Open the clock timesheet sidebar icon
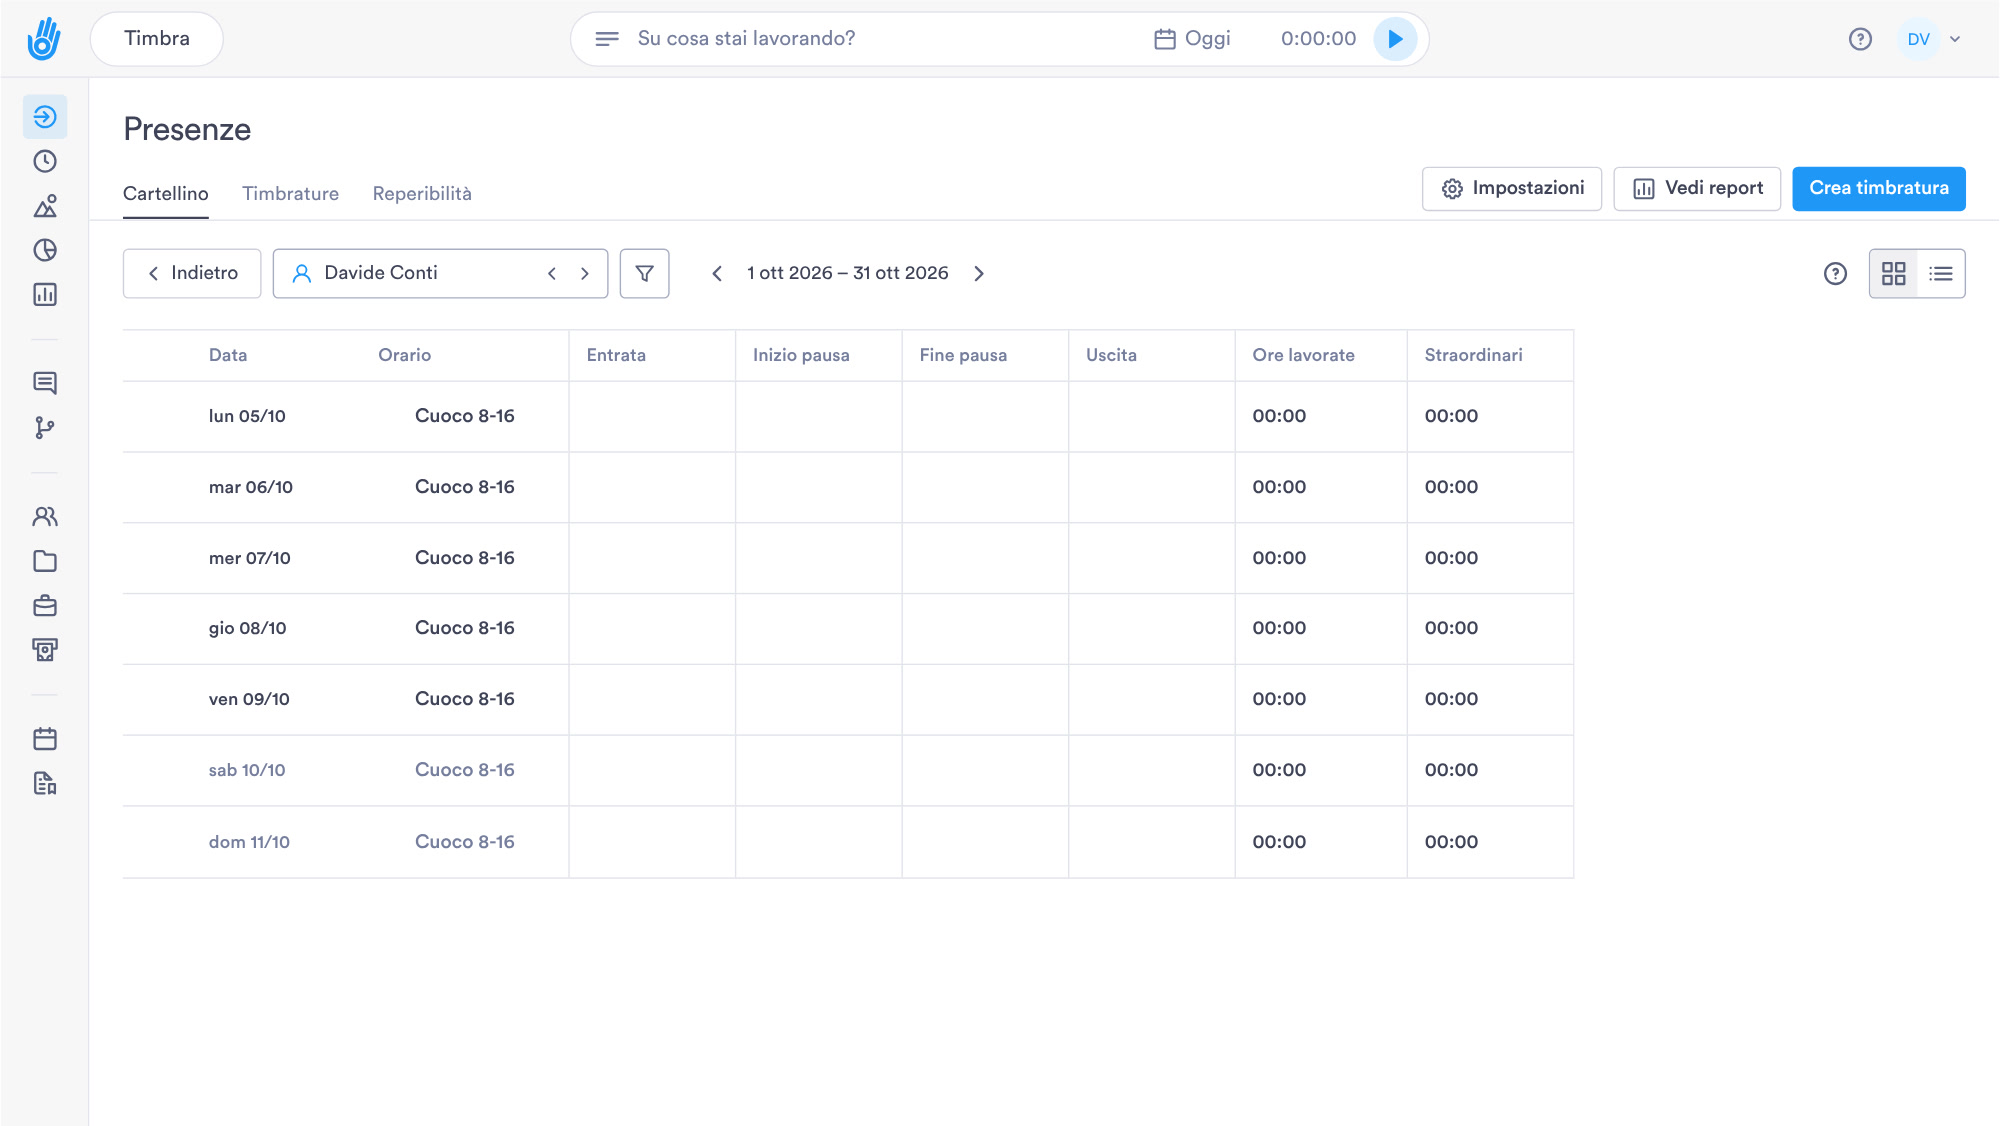The height and width of the screenshot is (1126, 2000). point(45,161)
